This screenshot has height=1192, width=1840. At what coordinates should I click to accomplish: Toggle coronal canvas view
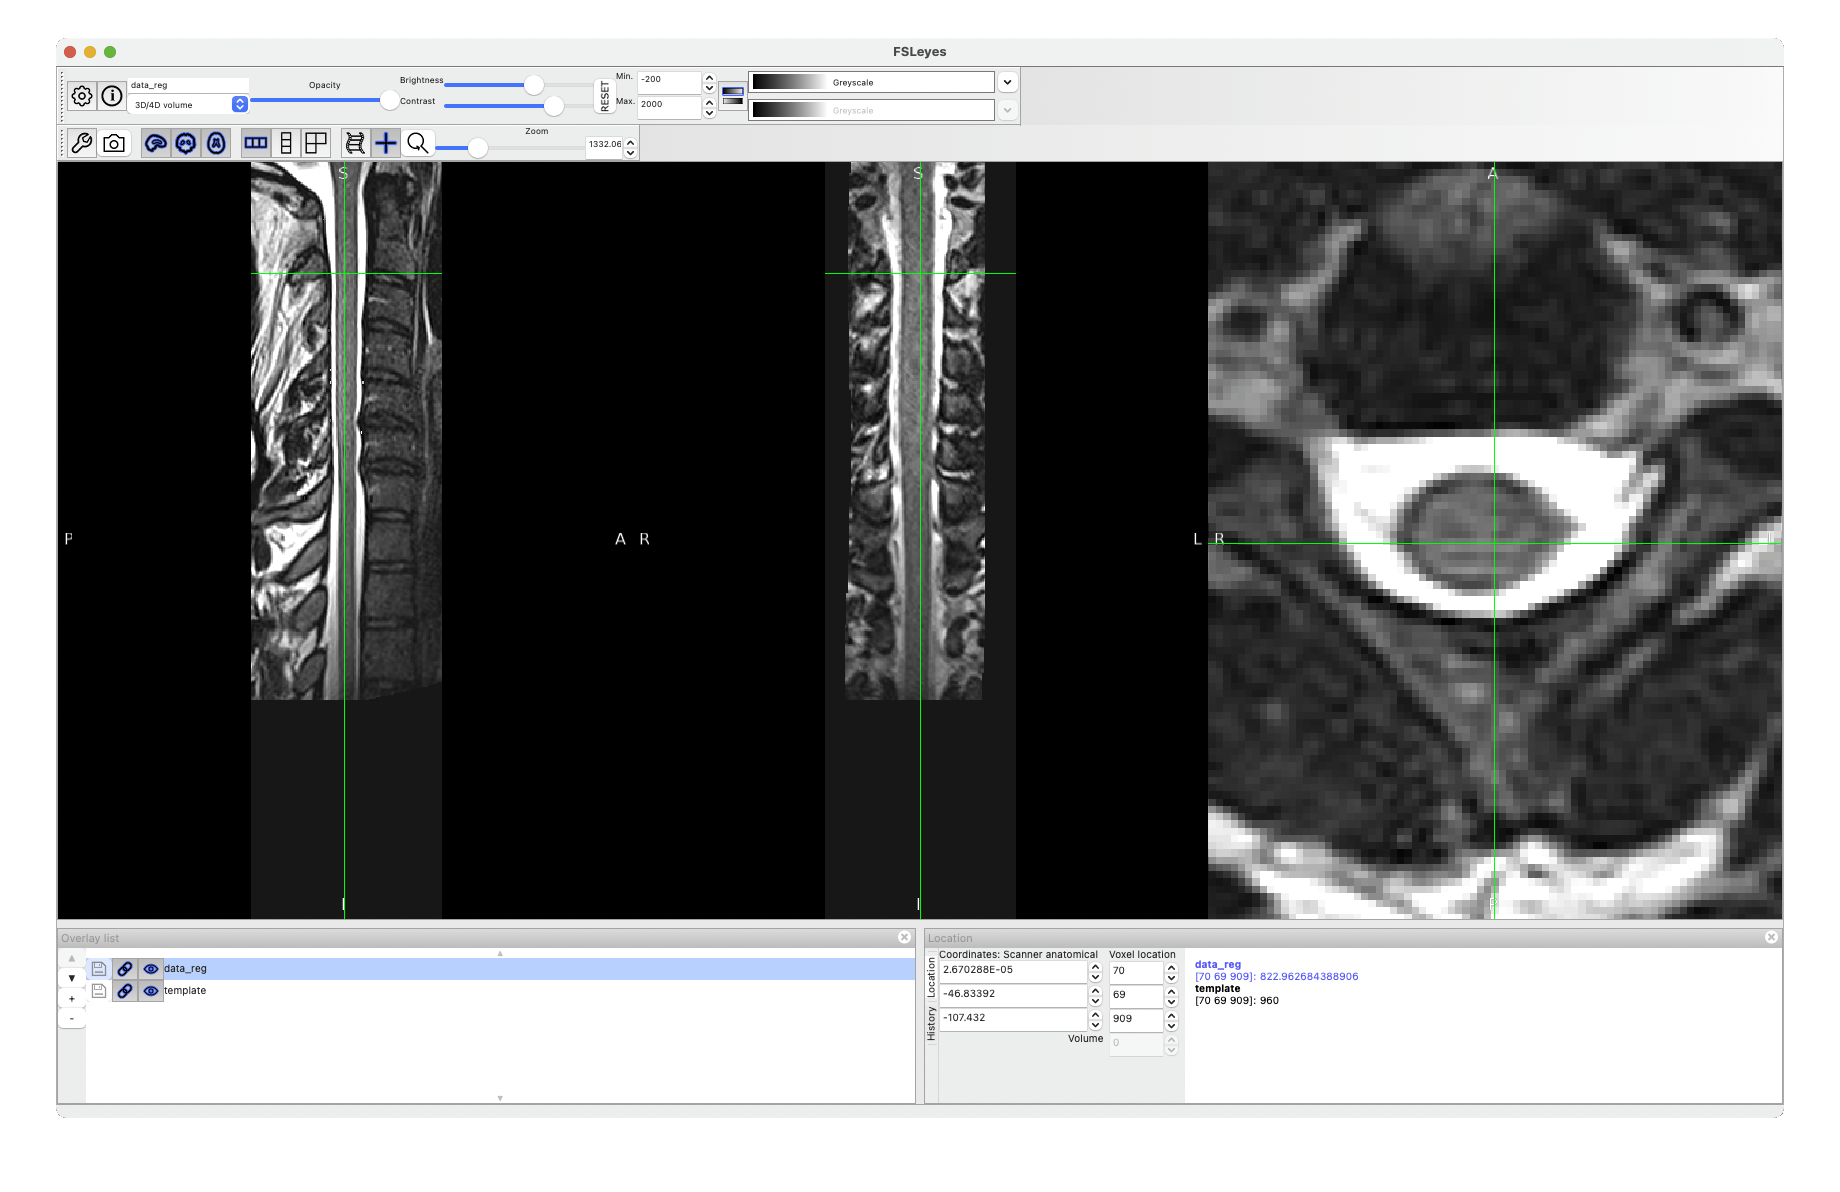186,143
